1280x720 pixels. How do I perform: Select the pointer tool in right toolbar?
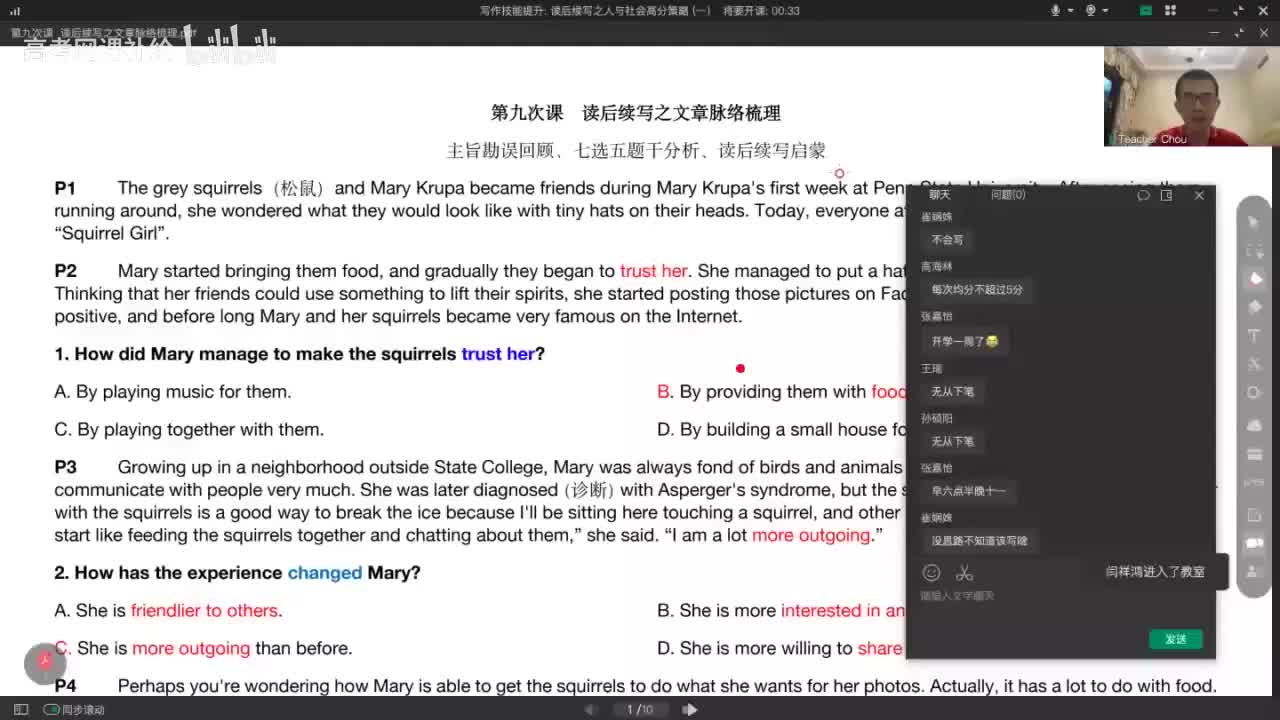coord(1254,222)
